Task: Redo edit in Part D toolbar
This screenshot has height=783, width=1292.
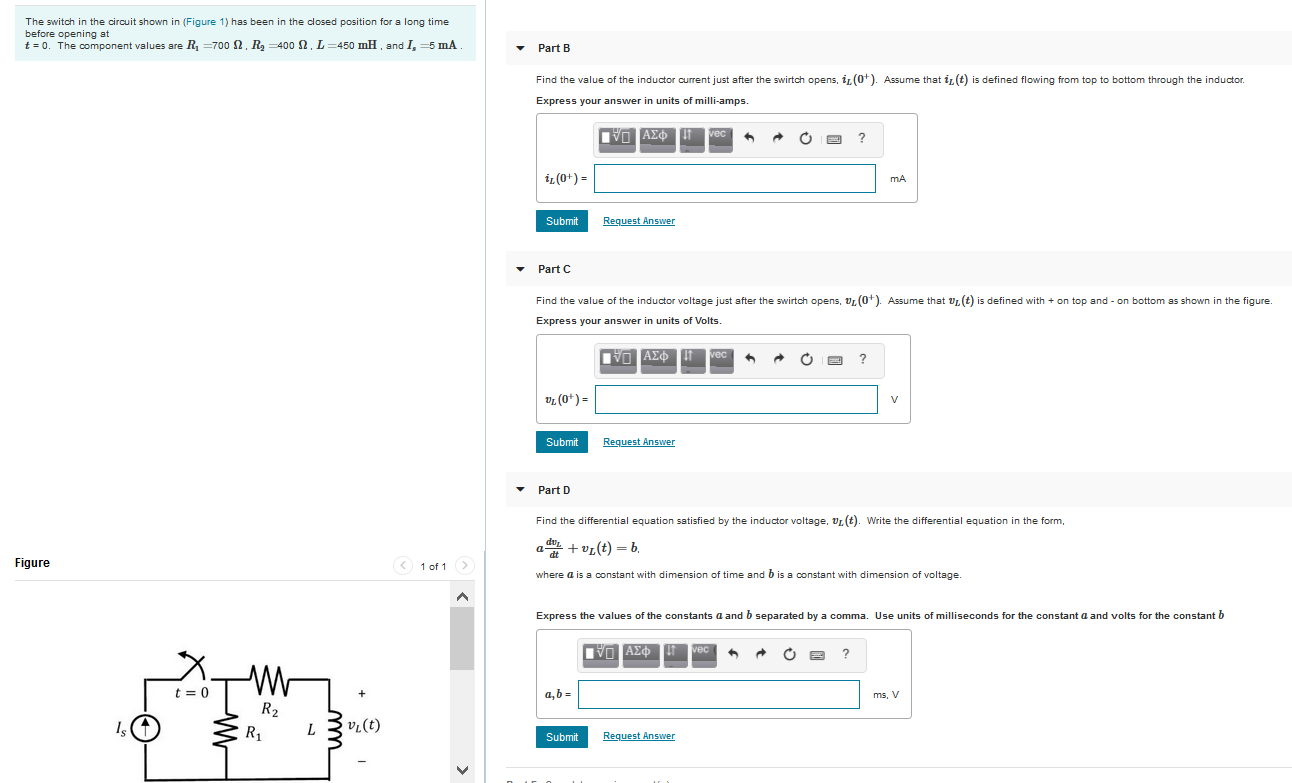Action: 761,655
